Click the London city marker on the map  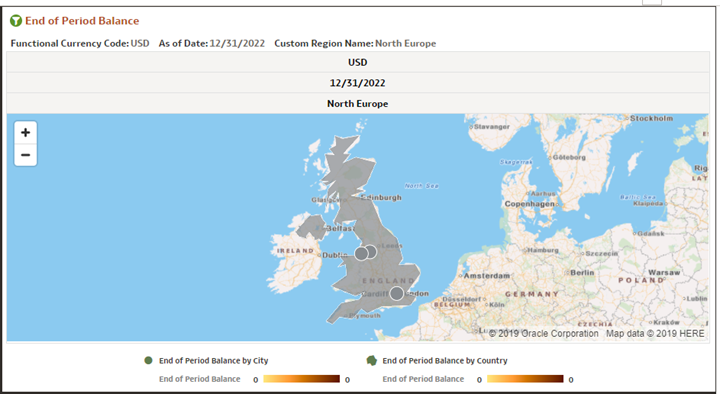click(x=397, y=293)
